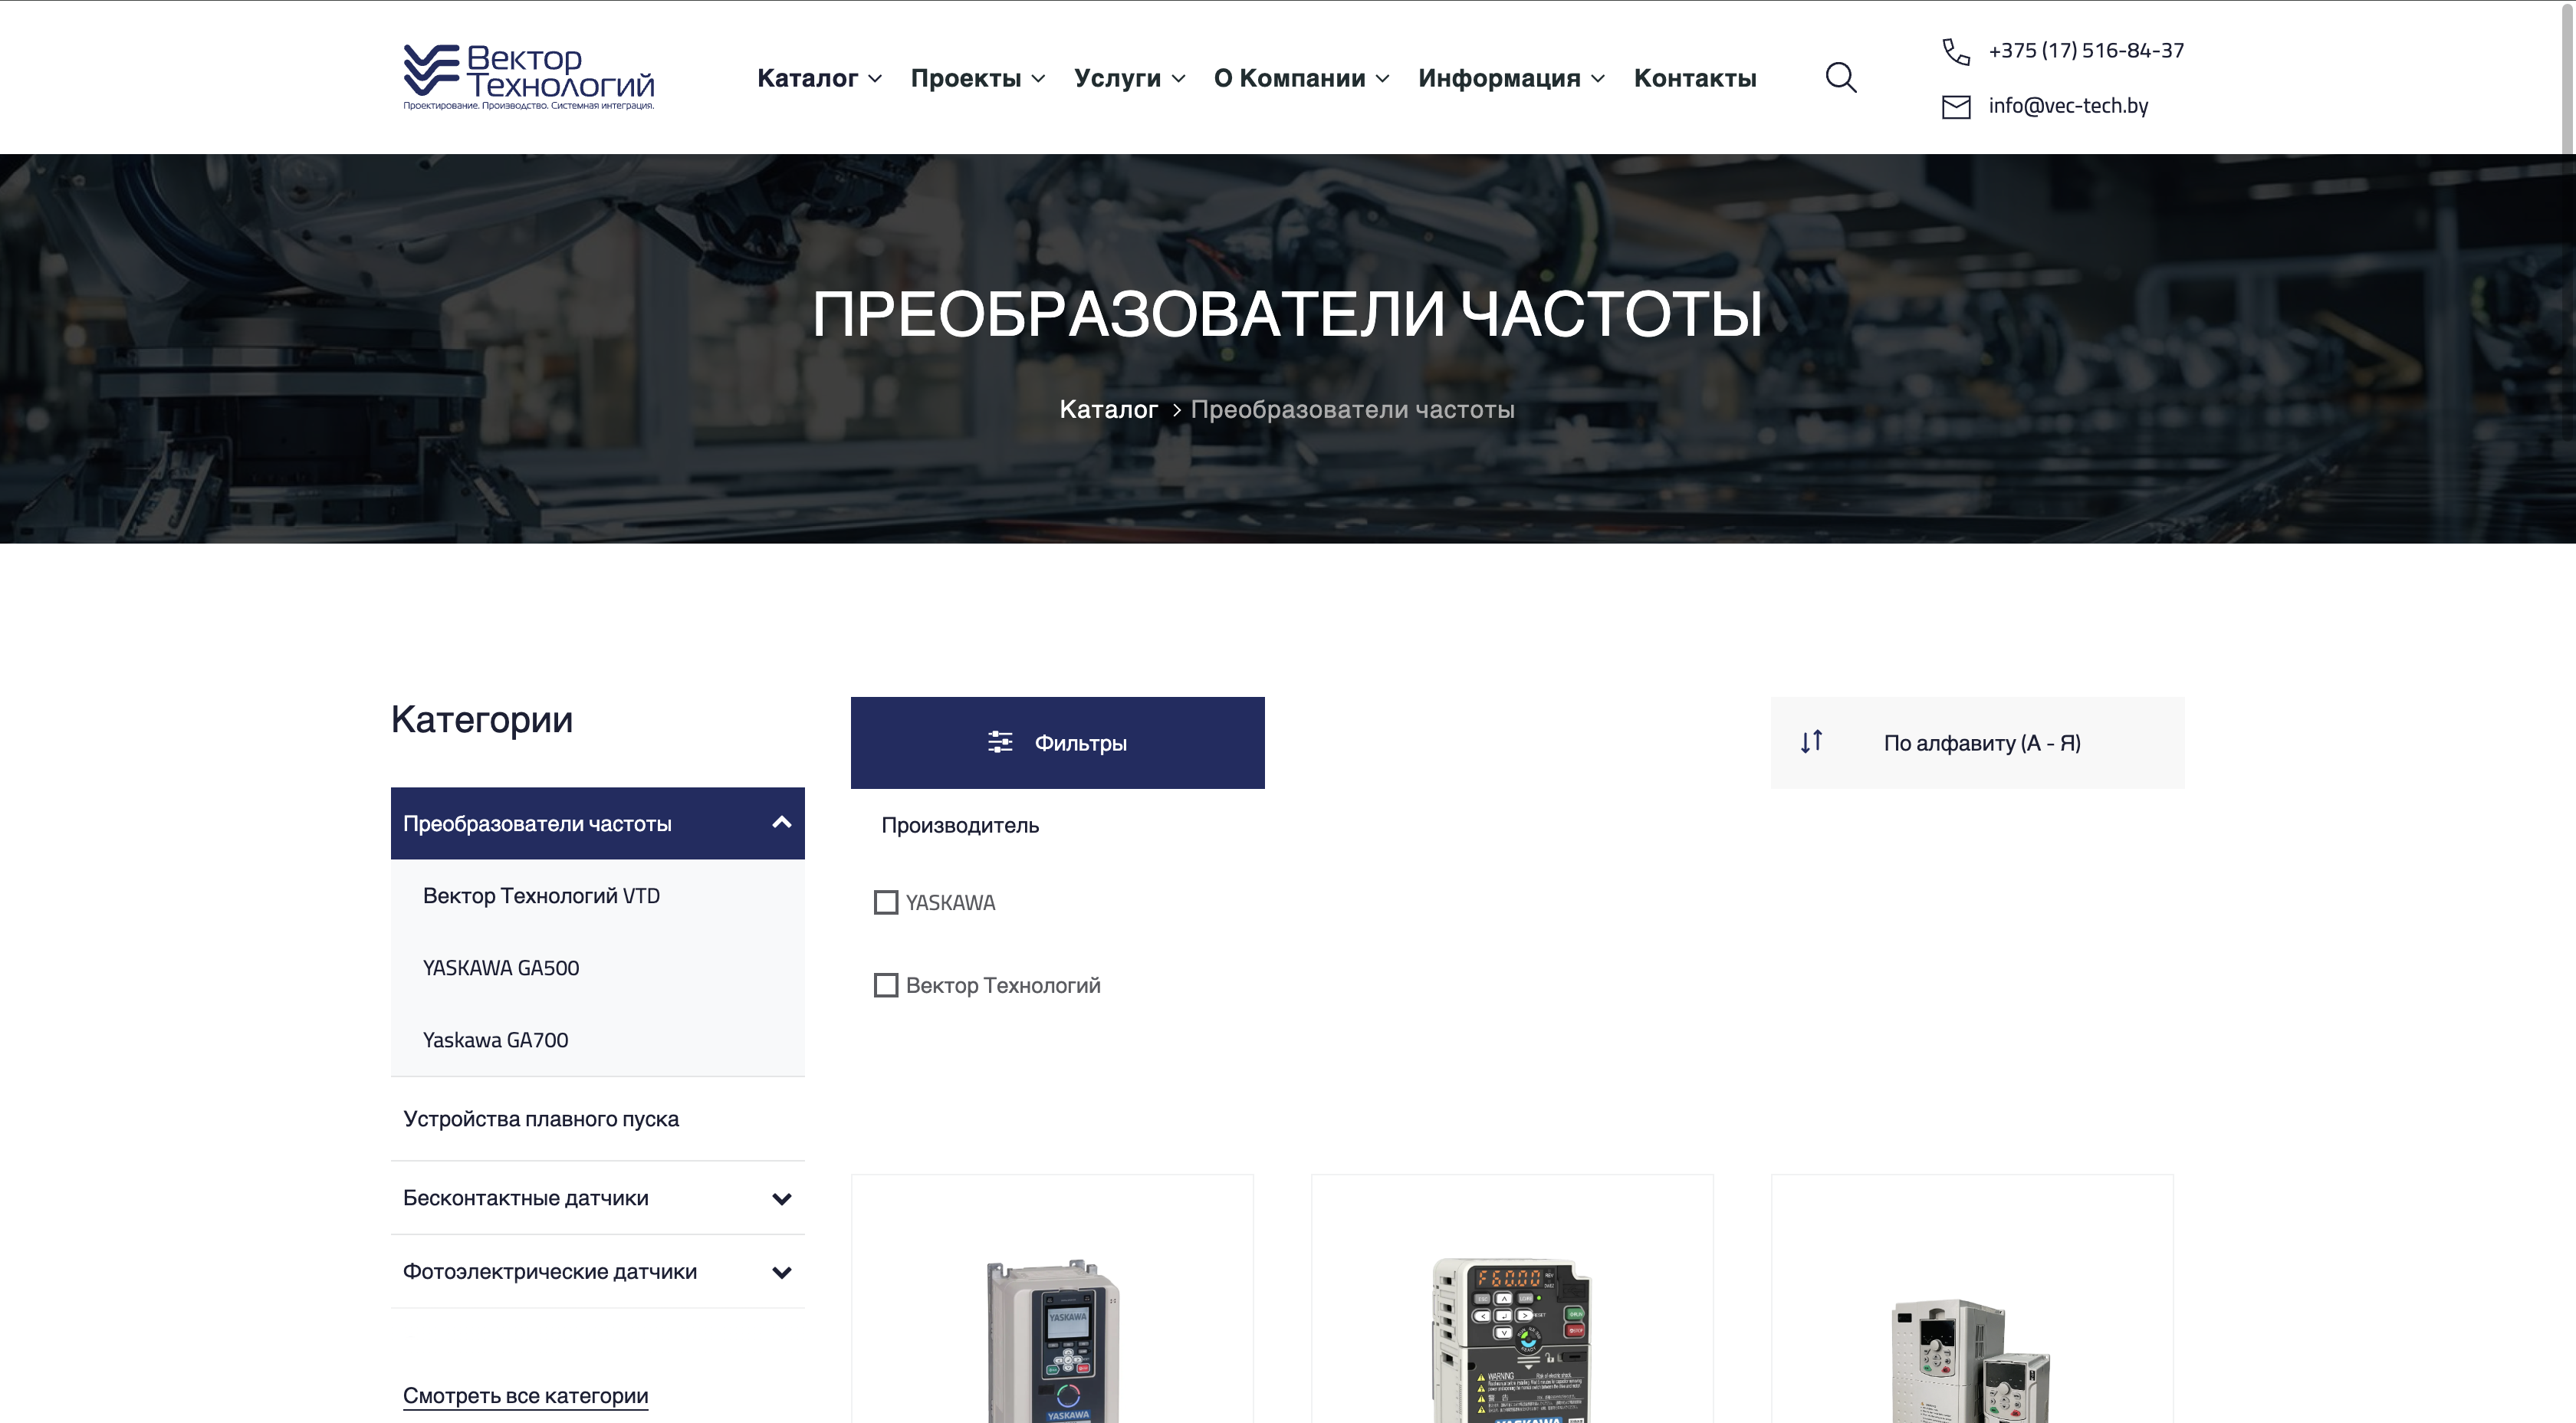Click Смотреть все категории link
Screen dimensions: 2576x1423
525,1396
